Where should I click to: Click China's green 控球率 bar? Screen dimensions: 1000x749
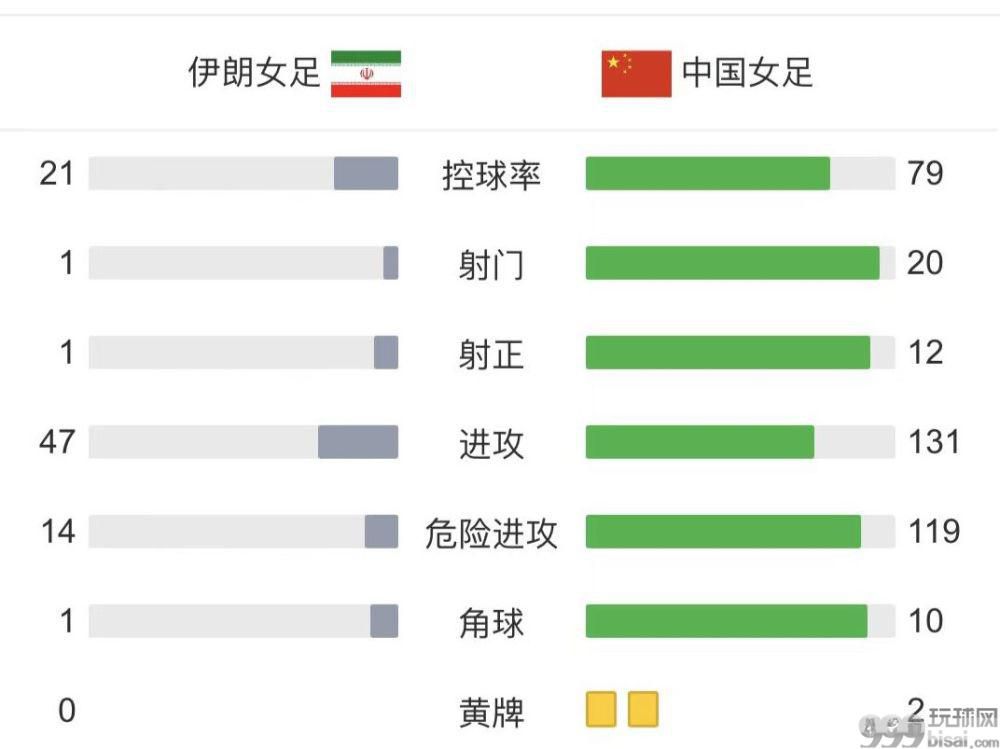pos(708,174)
